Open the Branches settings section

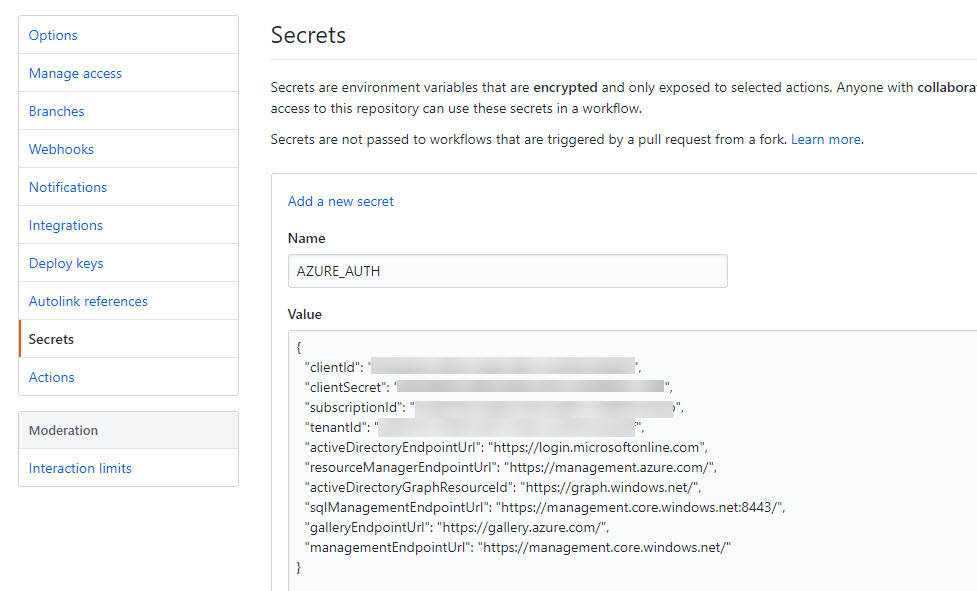56,111
